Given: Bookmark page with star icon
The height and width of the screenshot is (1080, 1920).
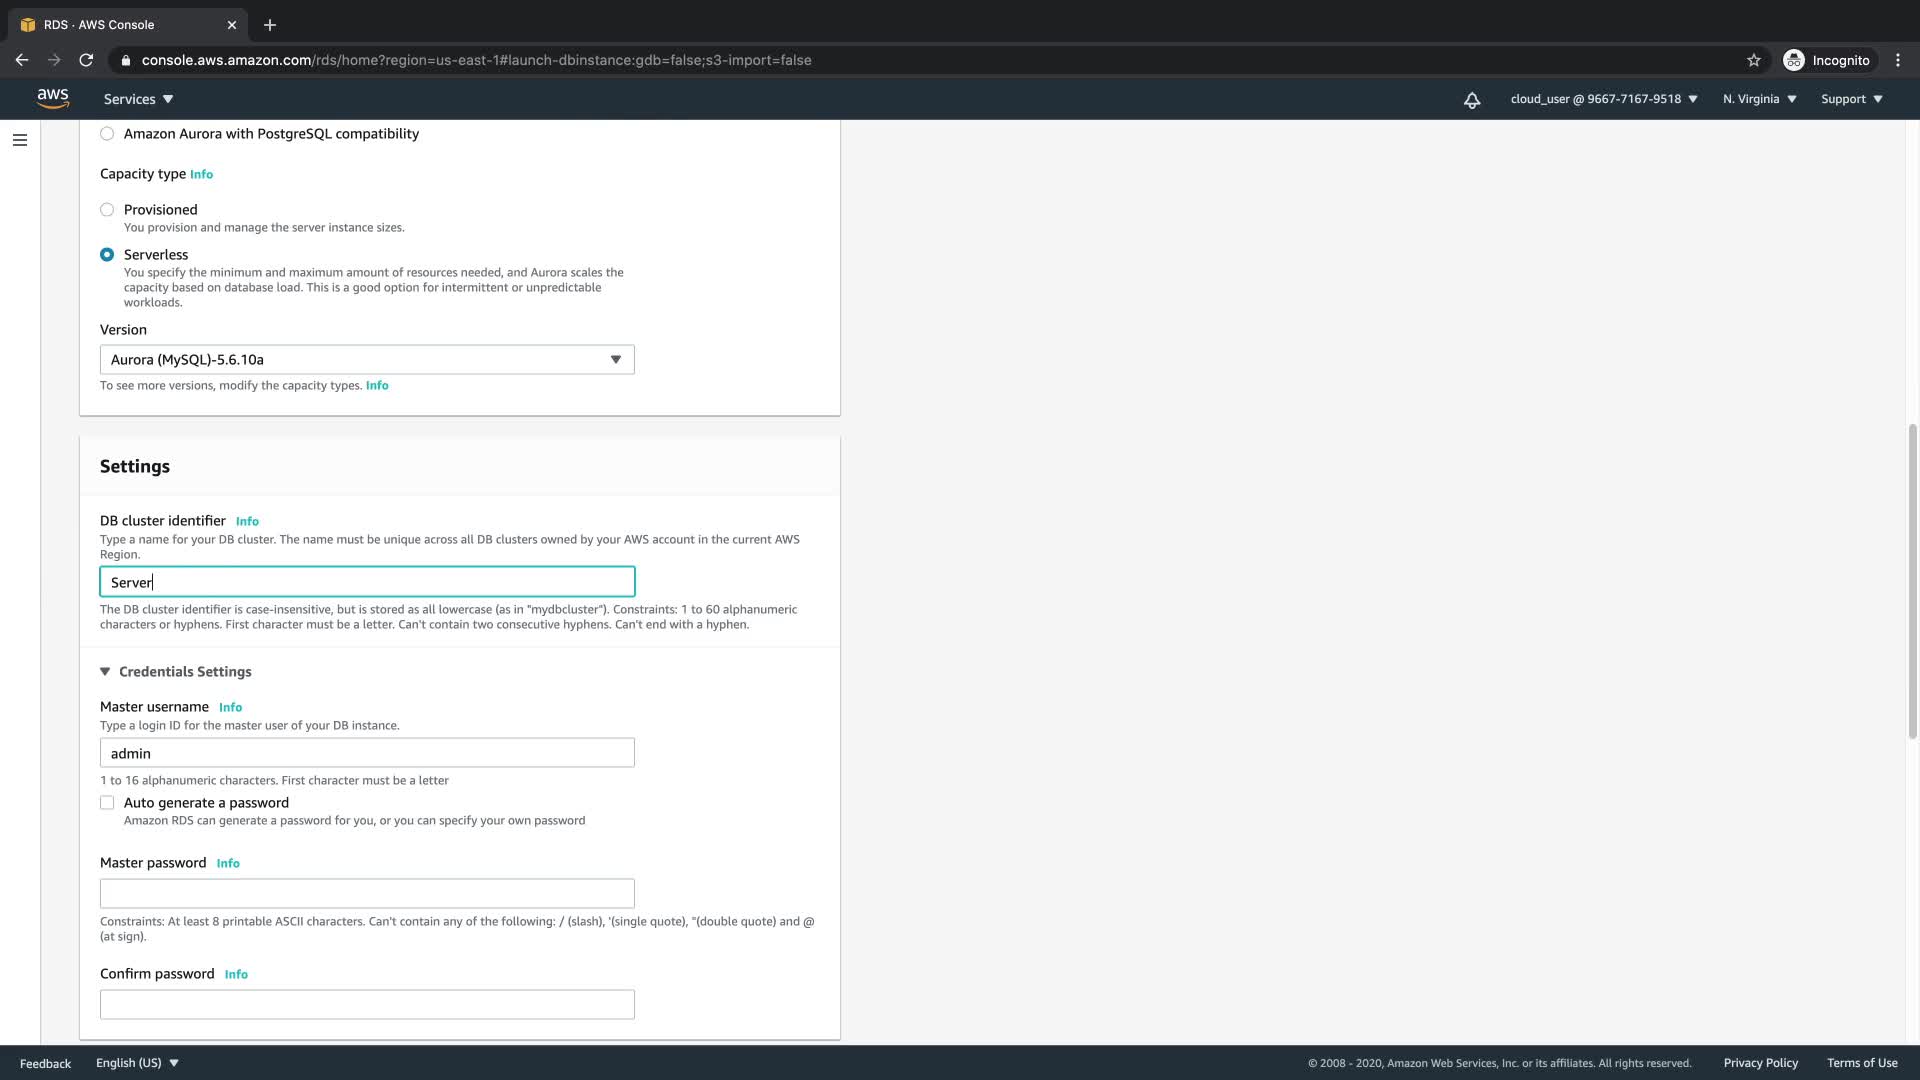Looking at the screenshot, I should tap(1753, 60).
